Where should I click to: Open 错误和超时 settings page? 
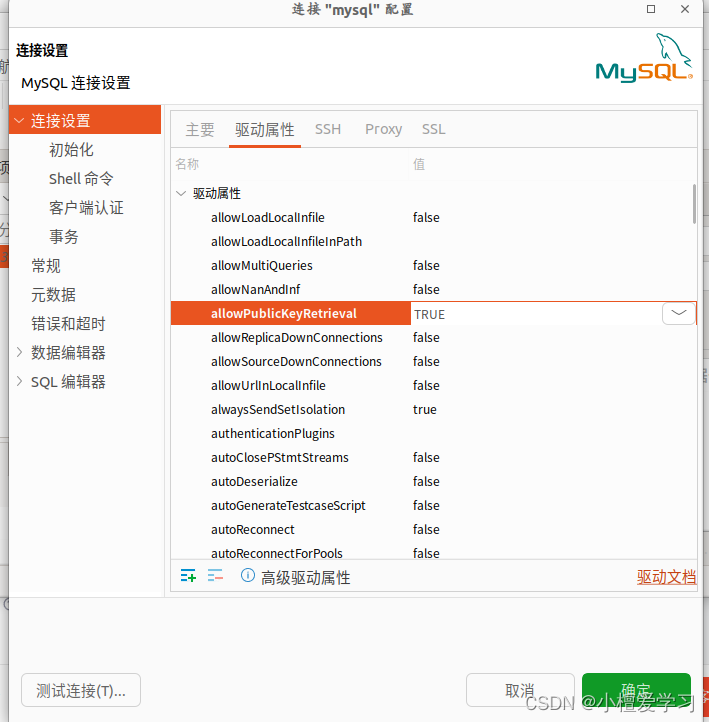pyautogui.click(x=68, y=324)
